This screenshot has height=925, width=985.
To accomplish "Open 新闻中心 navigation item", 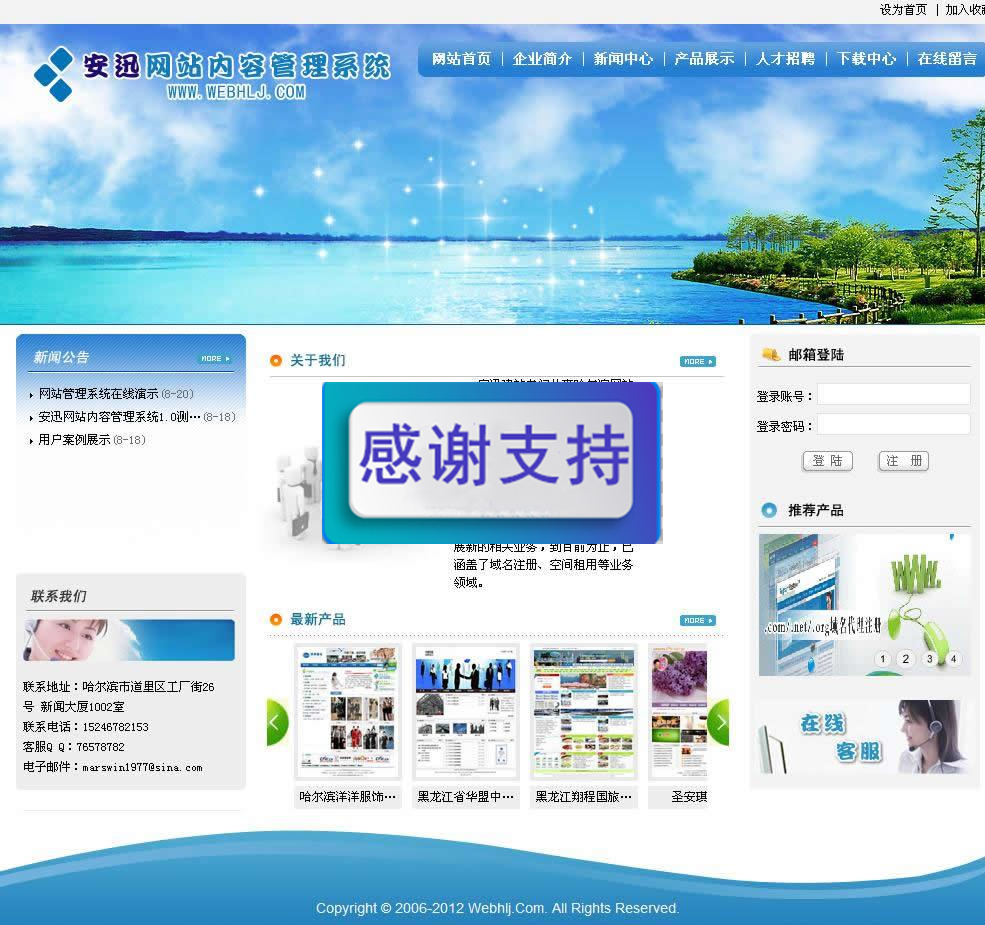I will pos(623,59).
